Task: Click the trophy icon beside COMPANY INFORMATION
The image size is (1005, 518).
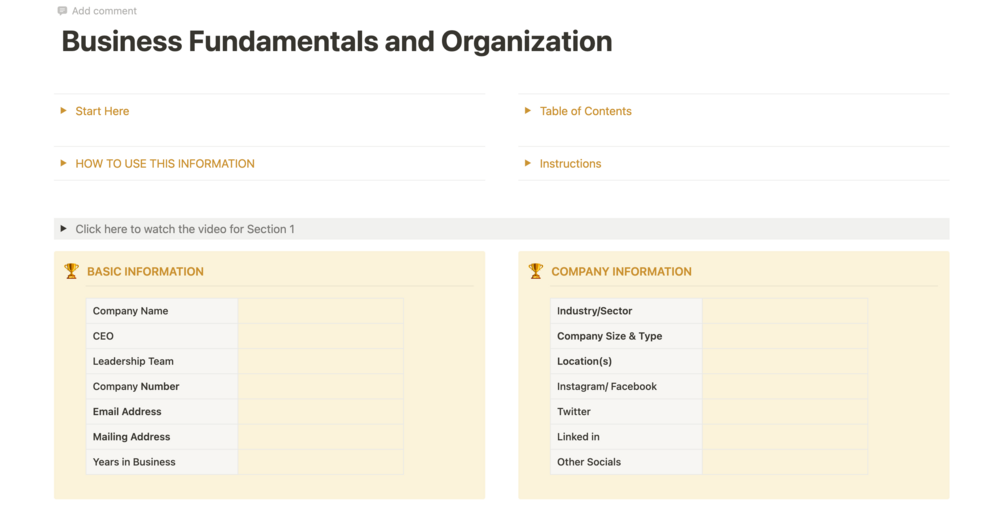Action: 536,271
